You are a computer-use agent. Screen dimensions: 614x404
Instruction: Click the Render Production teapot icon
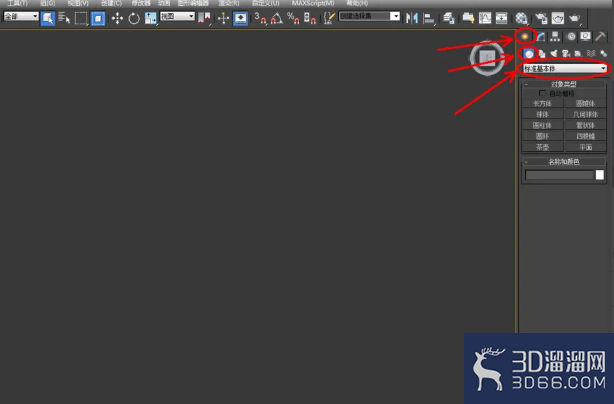coord(574,18)
